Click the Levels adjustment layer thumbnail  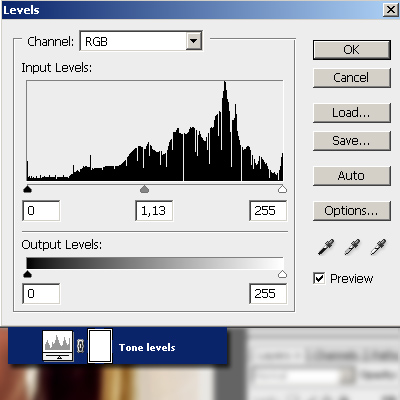(58, 346)
